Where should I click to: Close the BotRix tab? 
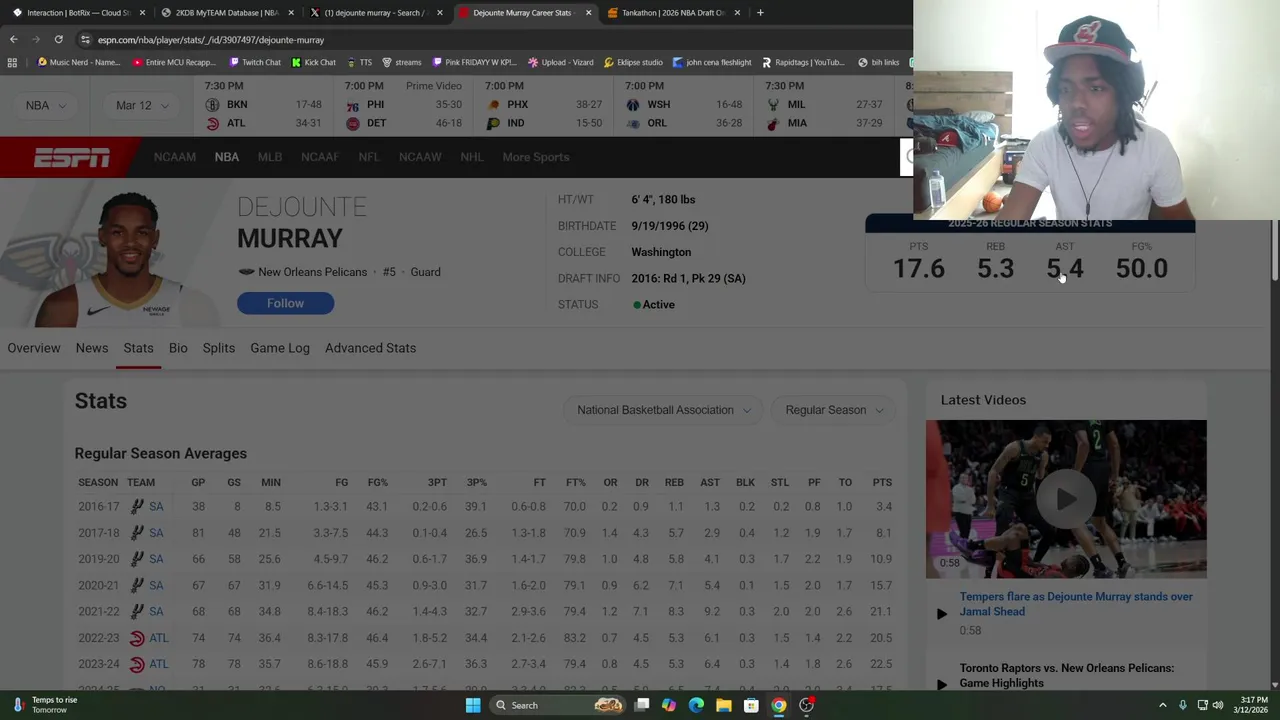(x=142, y=13)
